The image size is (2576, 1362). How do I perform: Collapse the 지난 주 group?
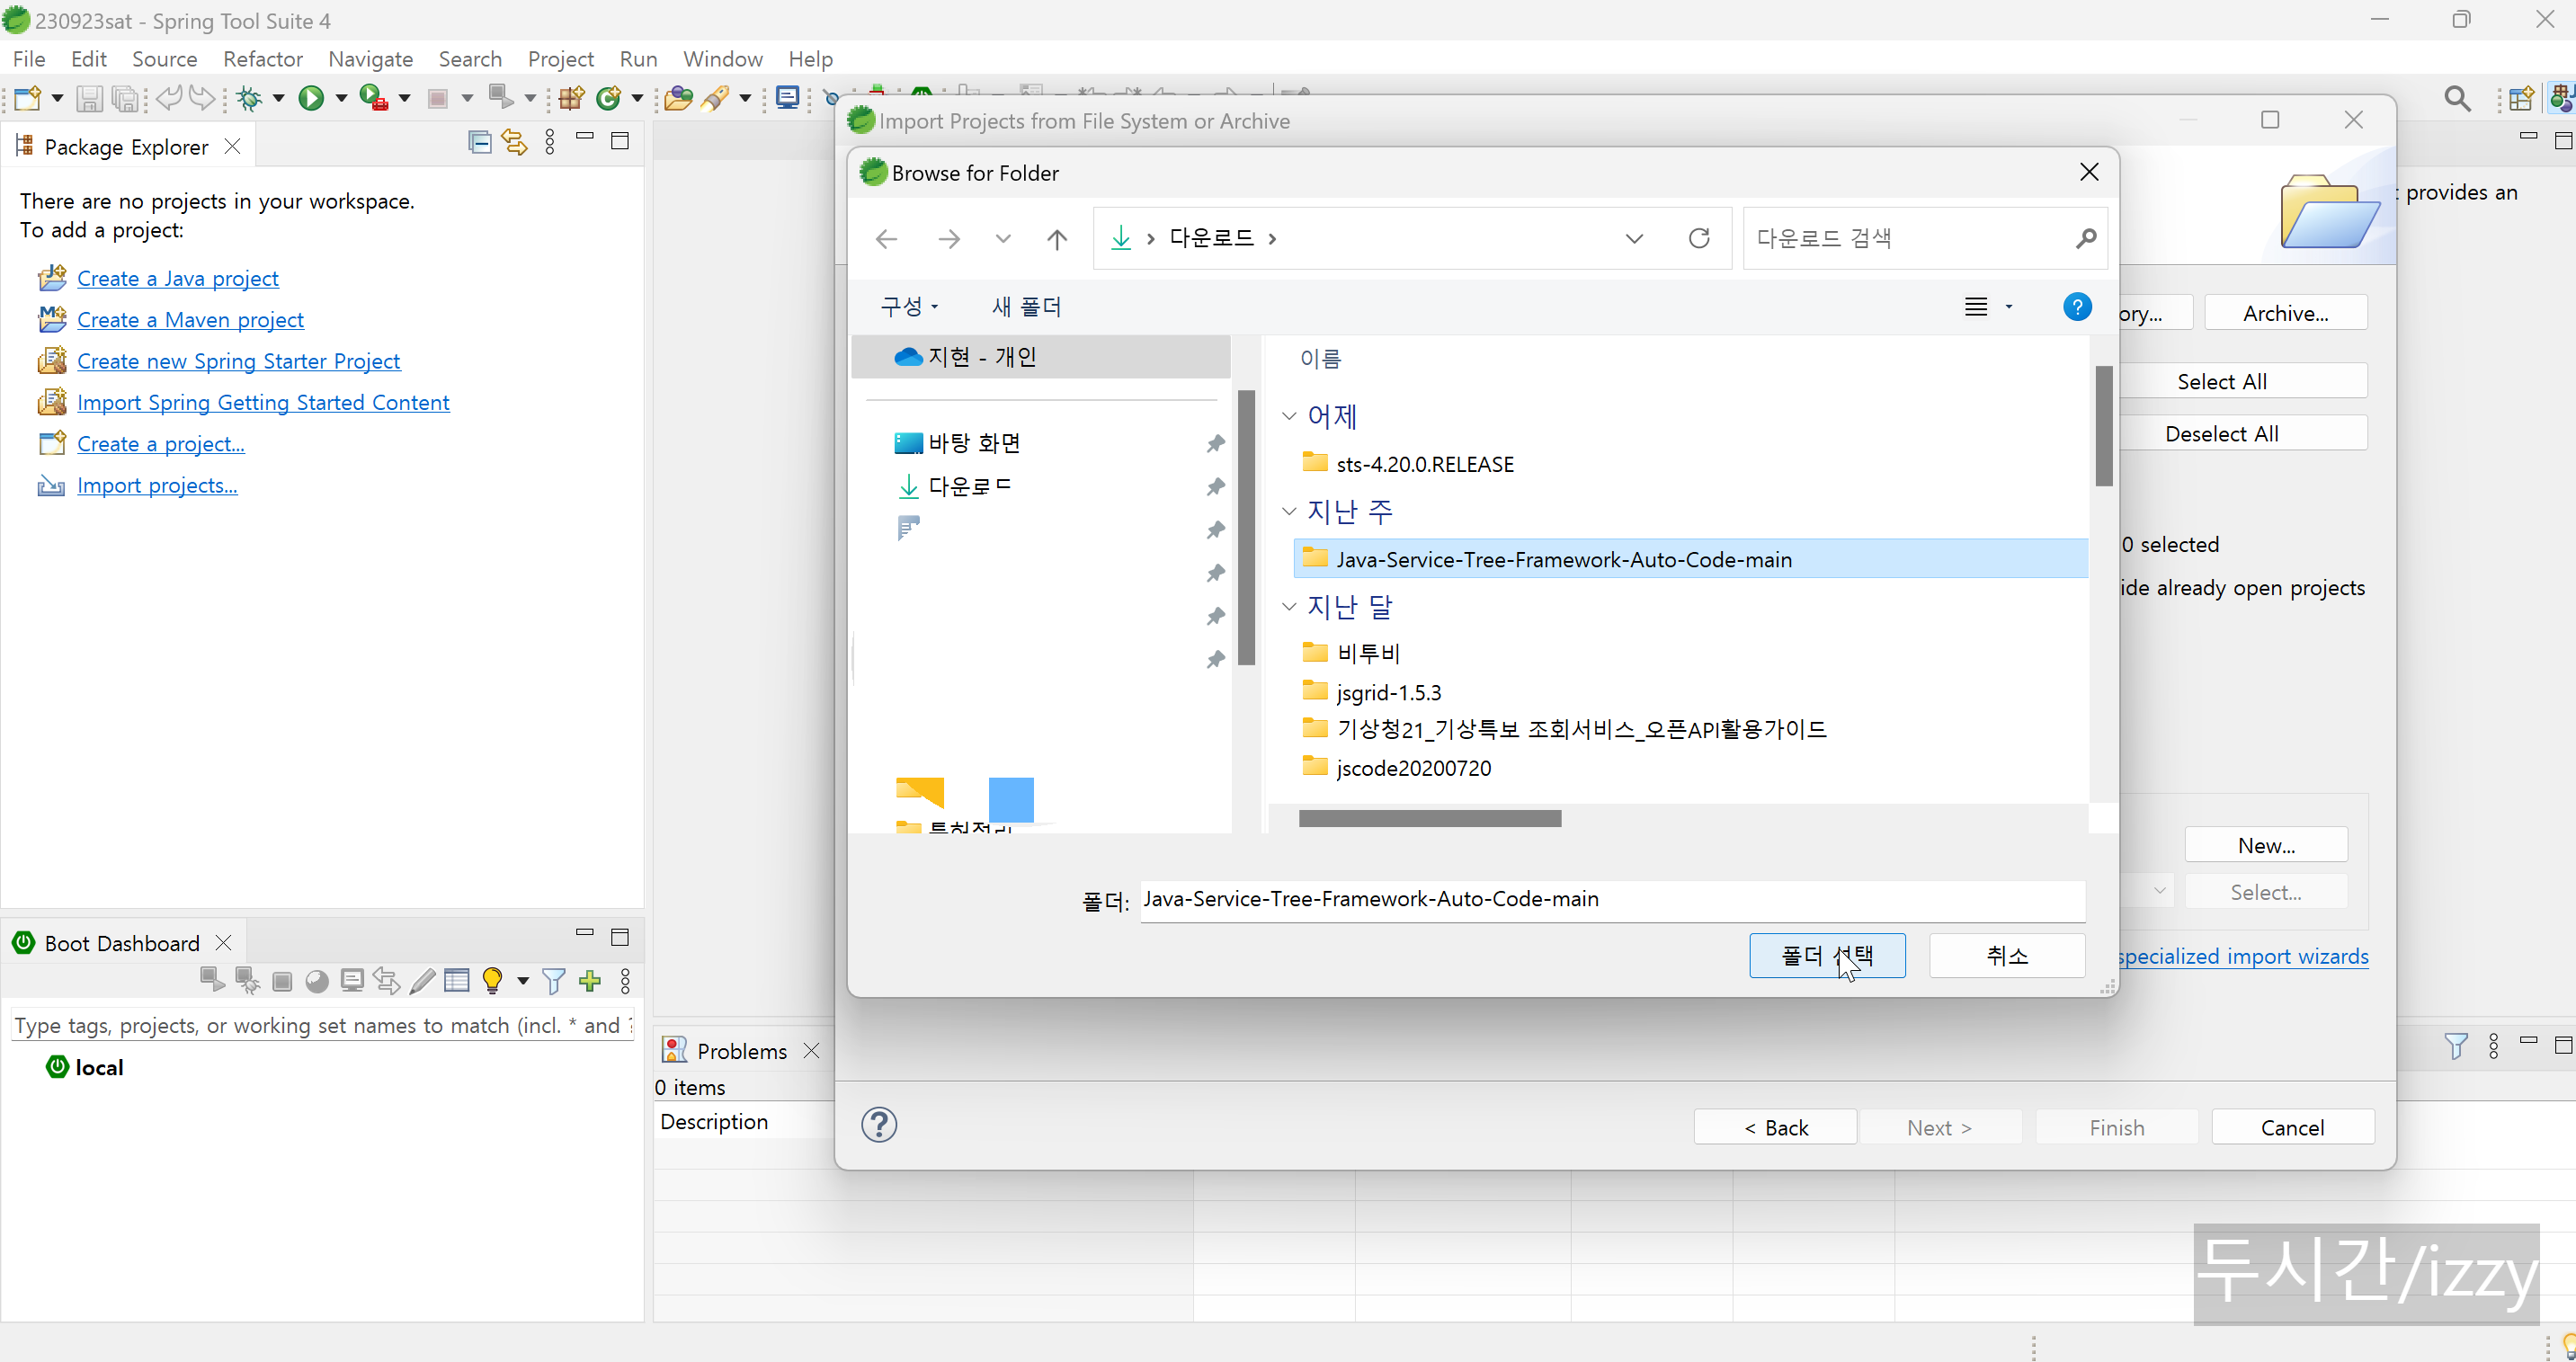coord(1289,511)
